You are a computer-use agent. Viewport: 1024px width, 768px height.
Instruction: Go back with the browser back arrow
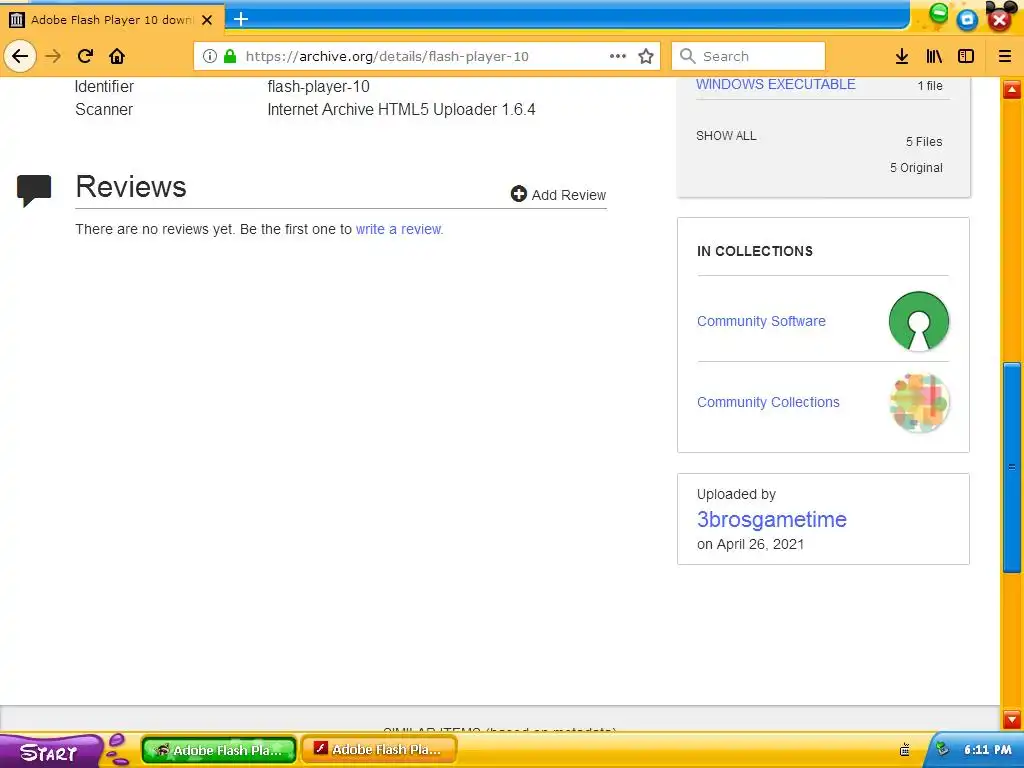pyautogui.click(x=20, y=56)
